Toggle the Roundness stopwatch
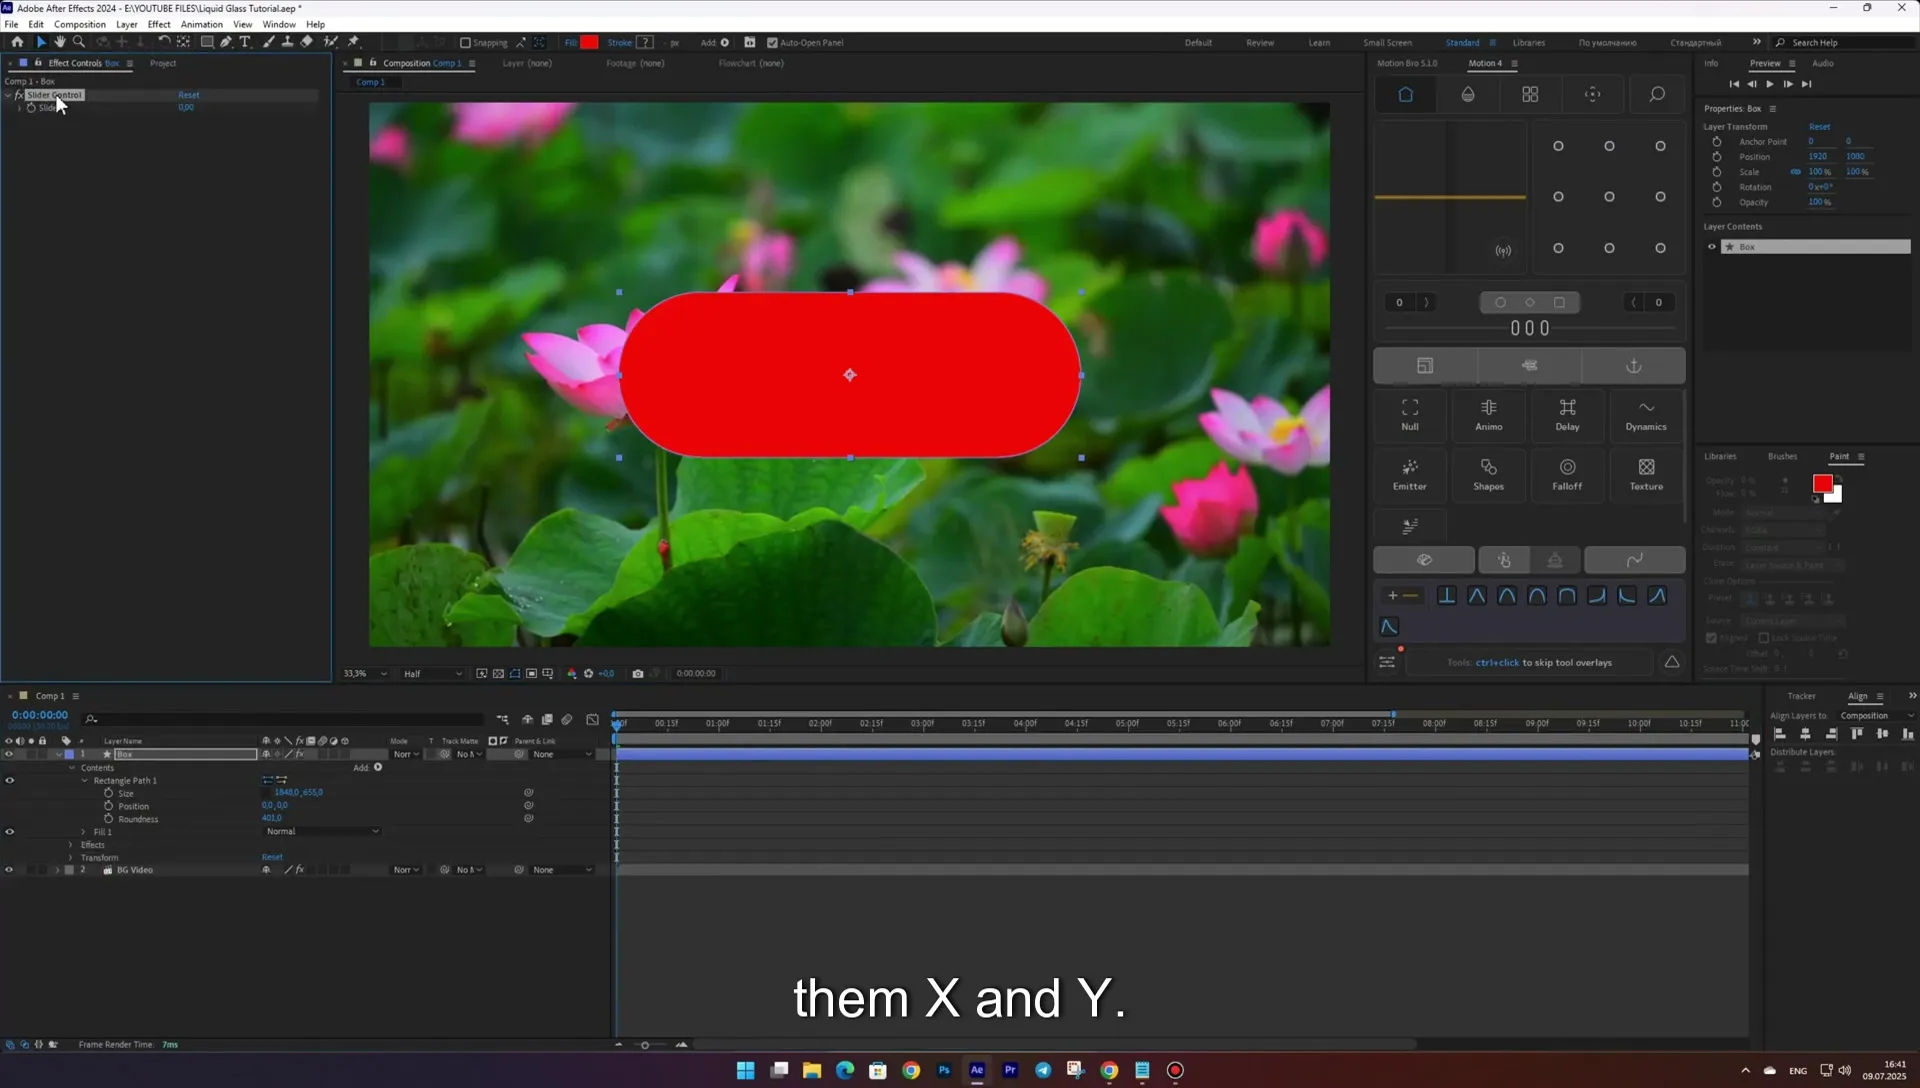The width and height of the screenshot is (1920, 1088). (109, 819)
